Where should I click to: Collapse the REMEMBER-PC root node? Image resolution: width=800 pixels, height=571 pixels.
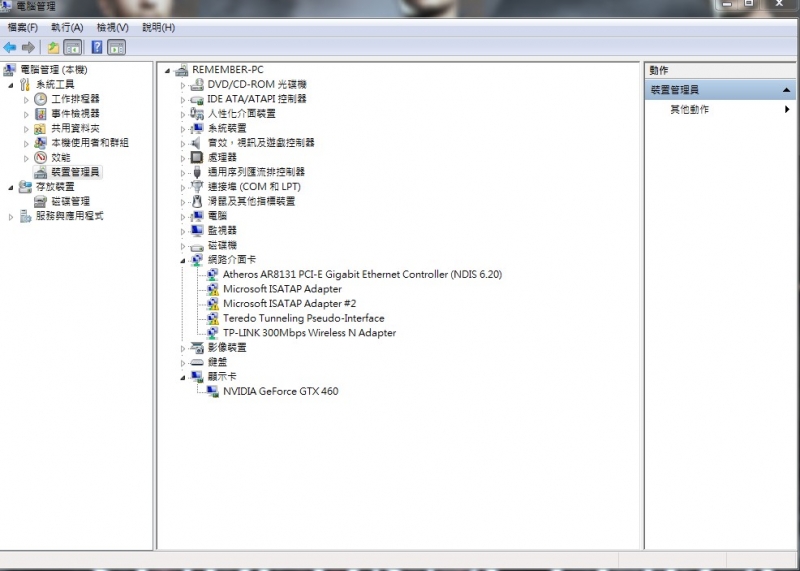point(167,71)
